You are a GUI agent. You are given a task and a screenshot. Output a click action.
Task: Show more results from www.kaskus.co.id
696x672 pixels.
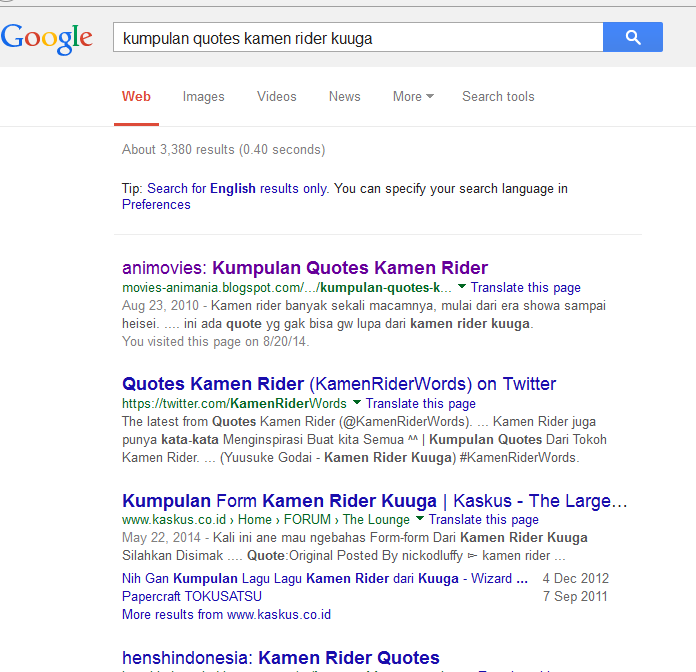click(226, 615)
